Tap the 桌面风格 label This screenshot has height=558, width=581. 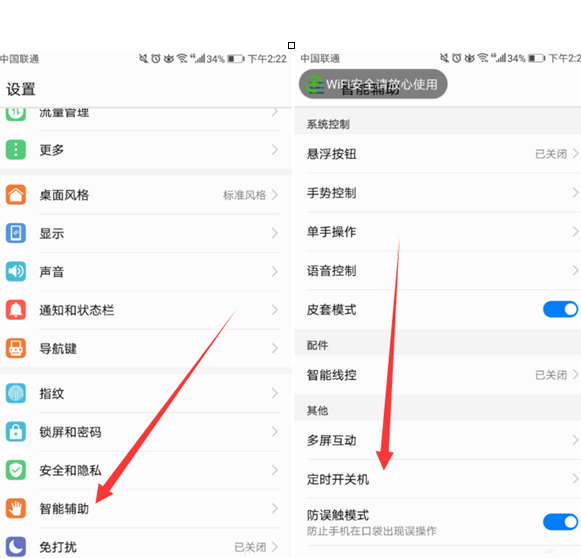tap(64, 195)
